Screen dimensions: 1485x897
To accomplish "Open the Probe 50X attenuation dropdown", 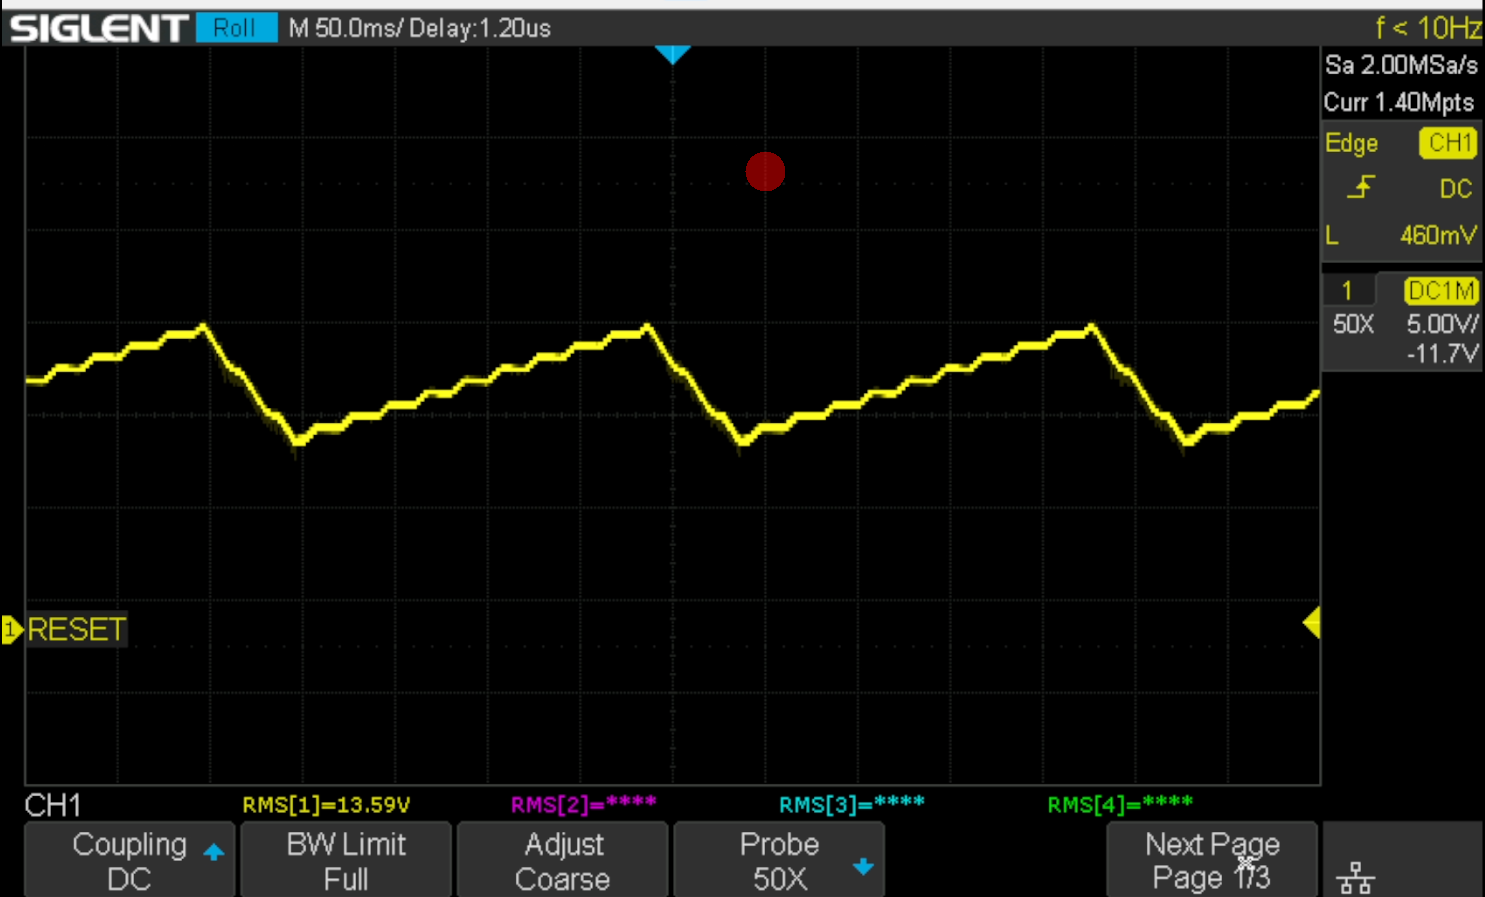I will click(779, 861).
